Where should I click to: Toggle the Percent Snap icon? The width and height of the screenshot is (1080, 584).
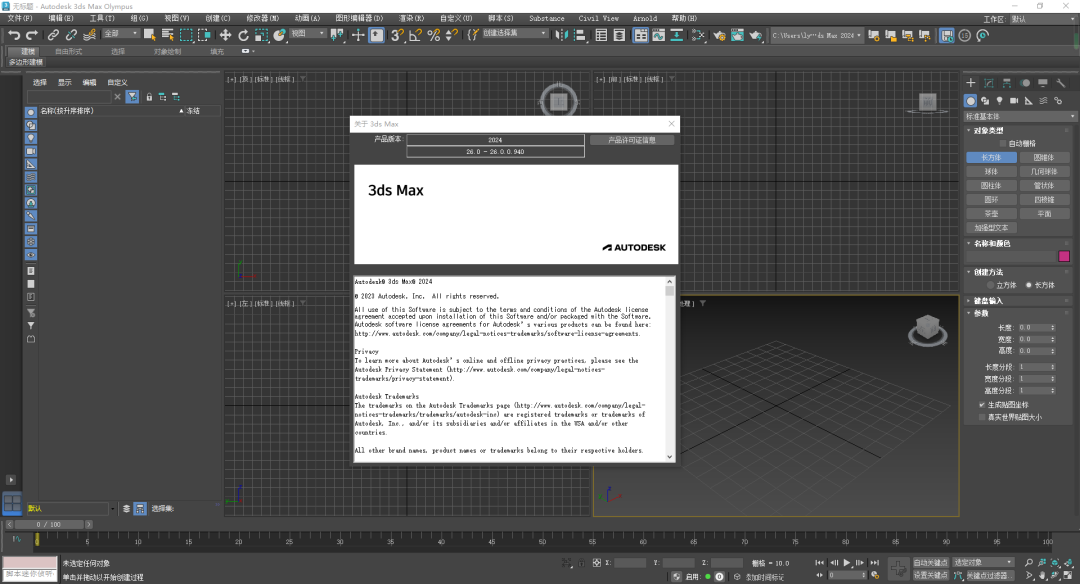point(433,34)
